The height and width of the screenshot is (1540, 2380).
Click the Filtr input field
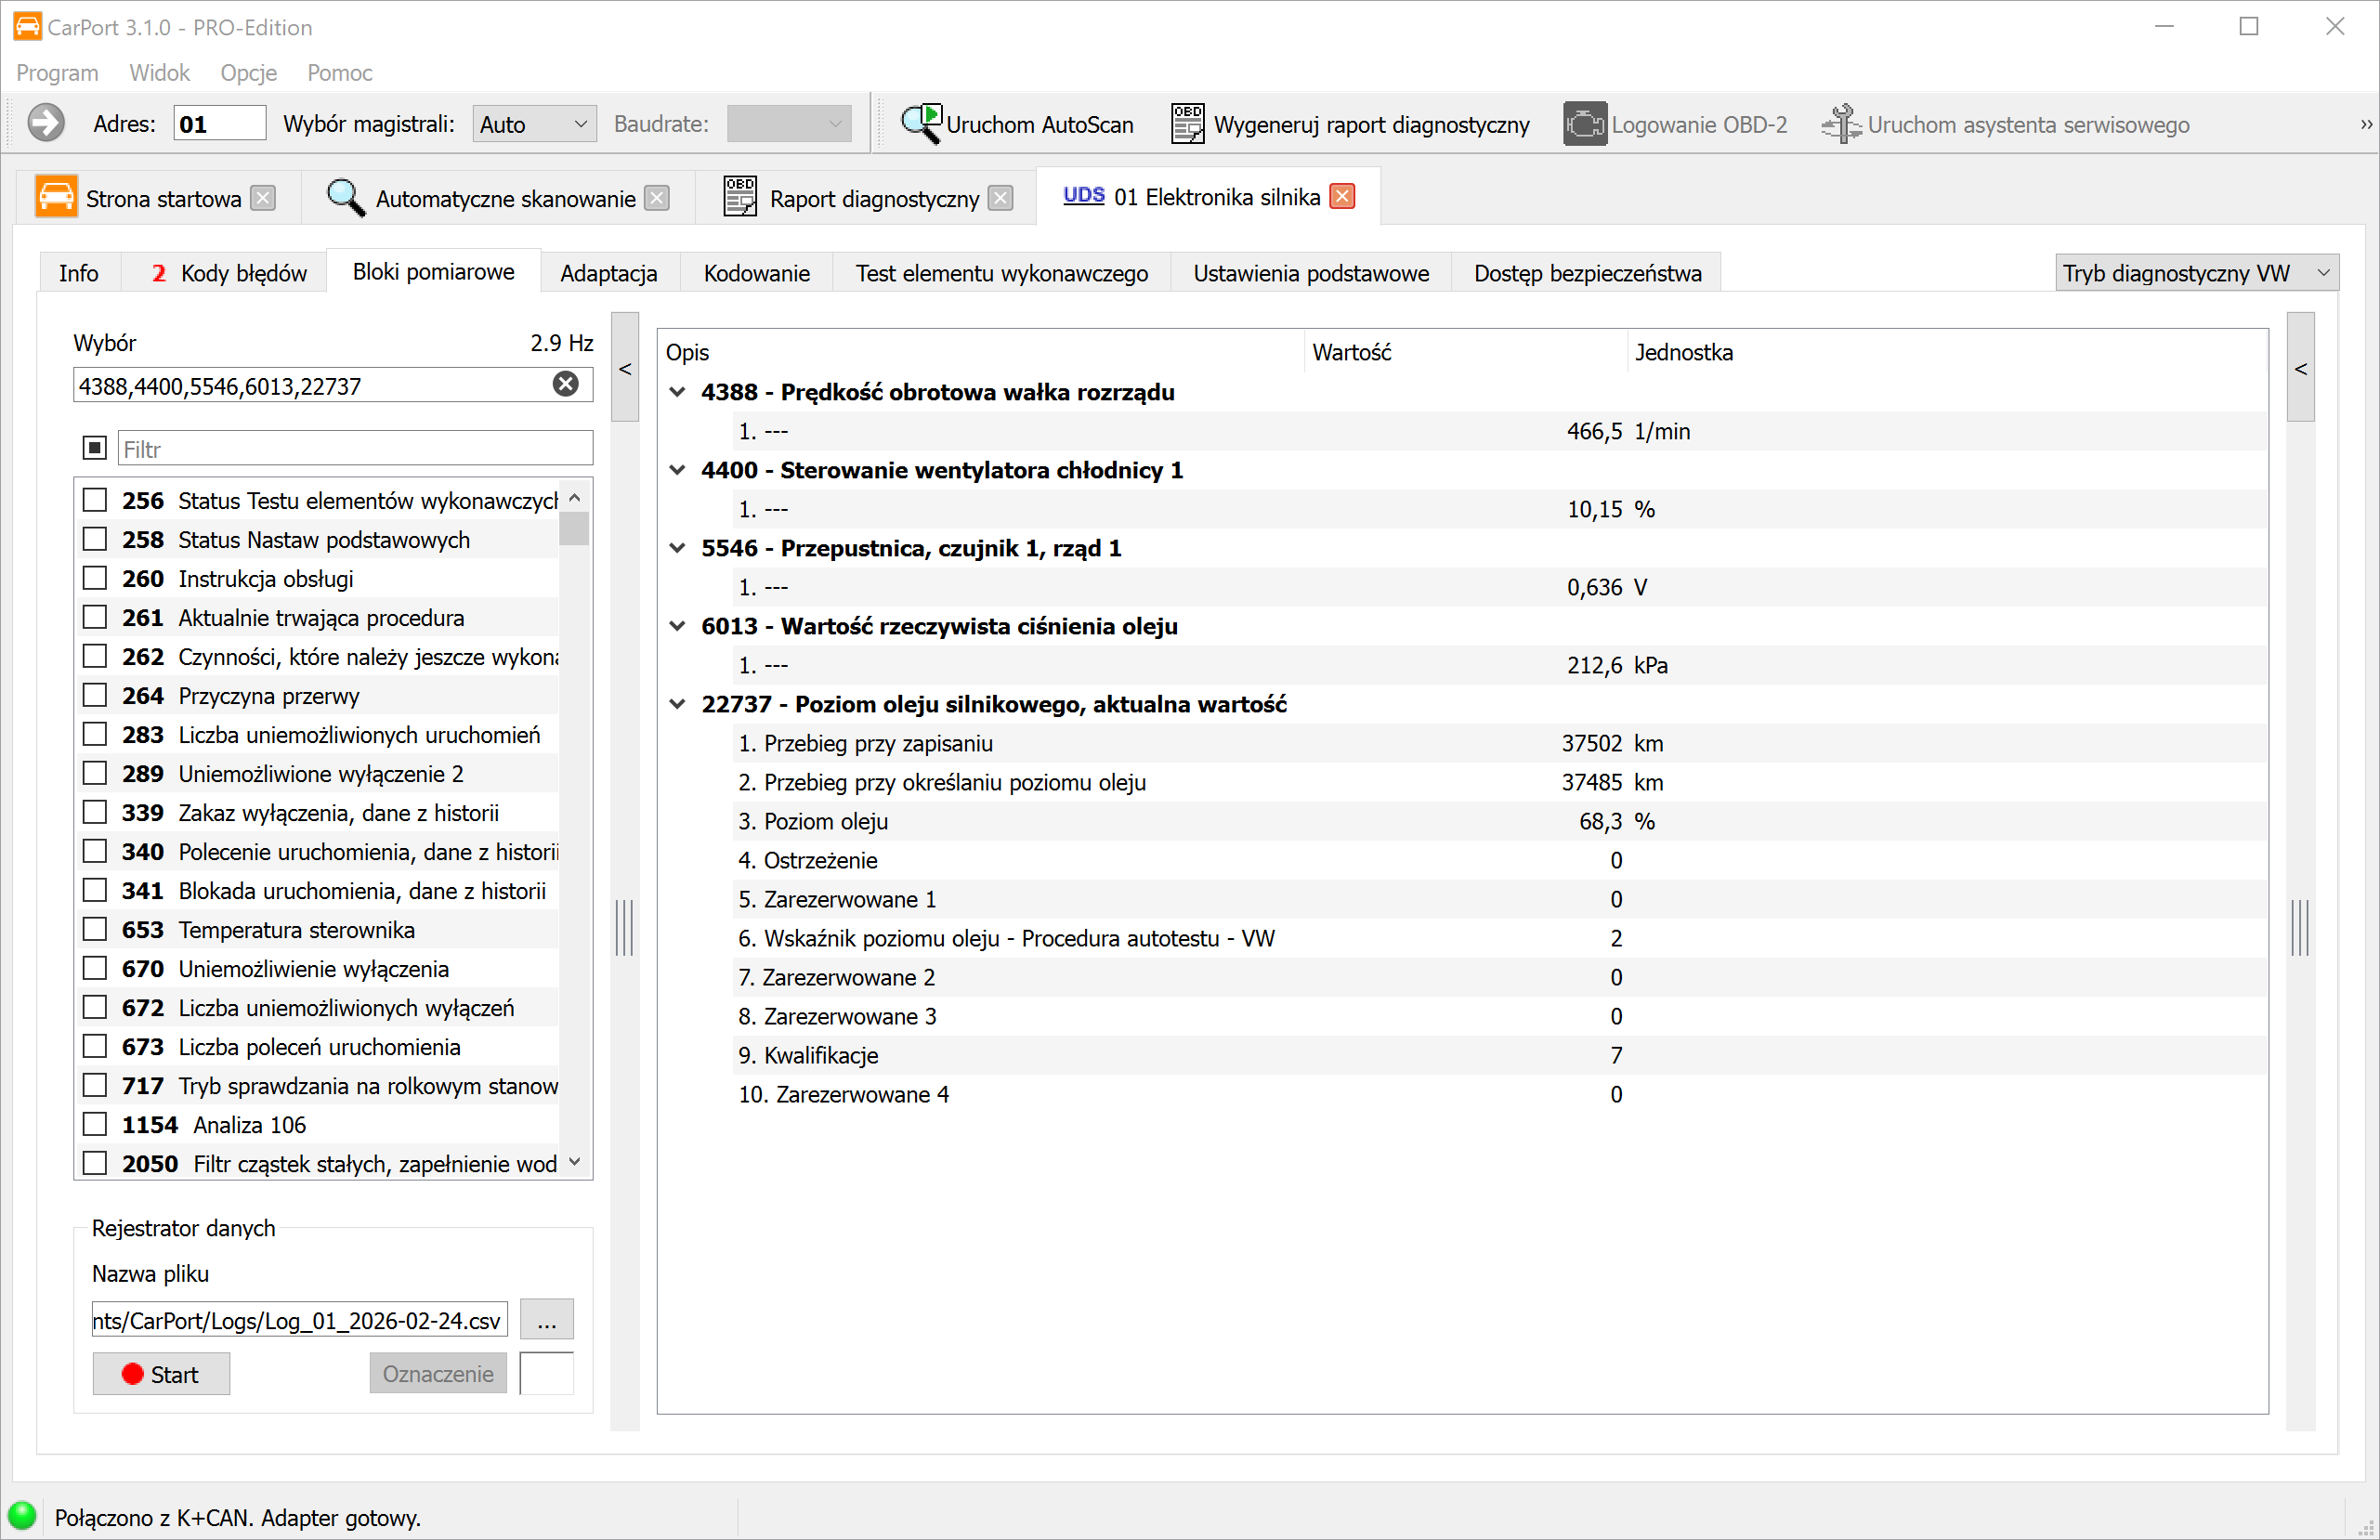[354, 449]
